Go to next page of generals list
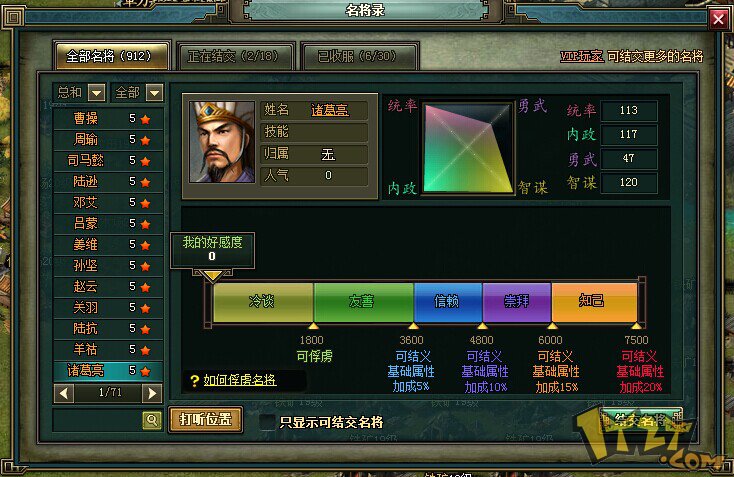Image resolution: width=734 pixels, height=477 pixels. click(x=152, y=393)
